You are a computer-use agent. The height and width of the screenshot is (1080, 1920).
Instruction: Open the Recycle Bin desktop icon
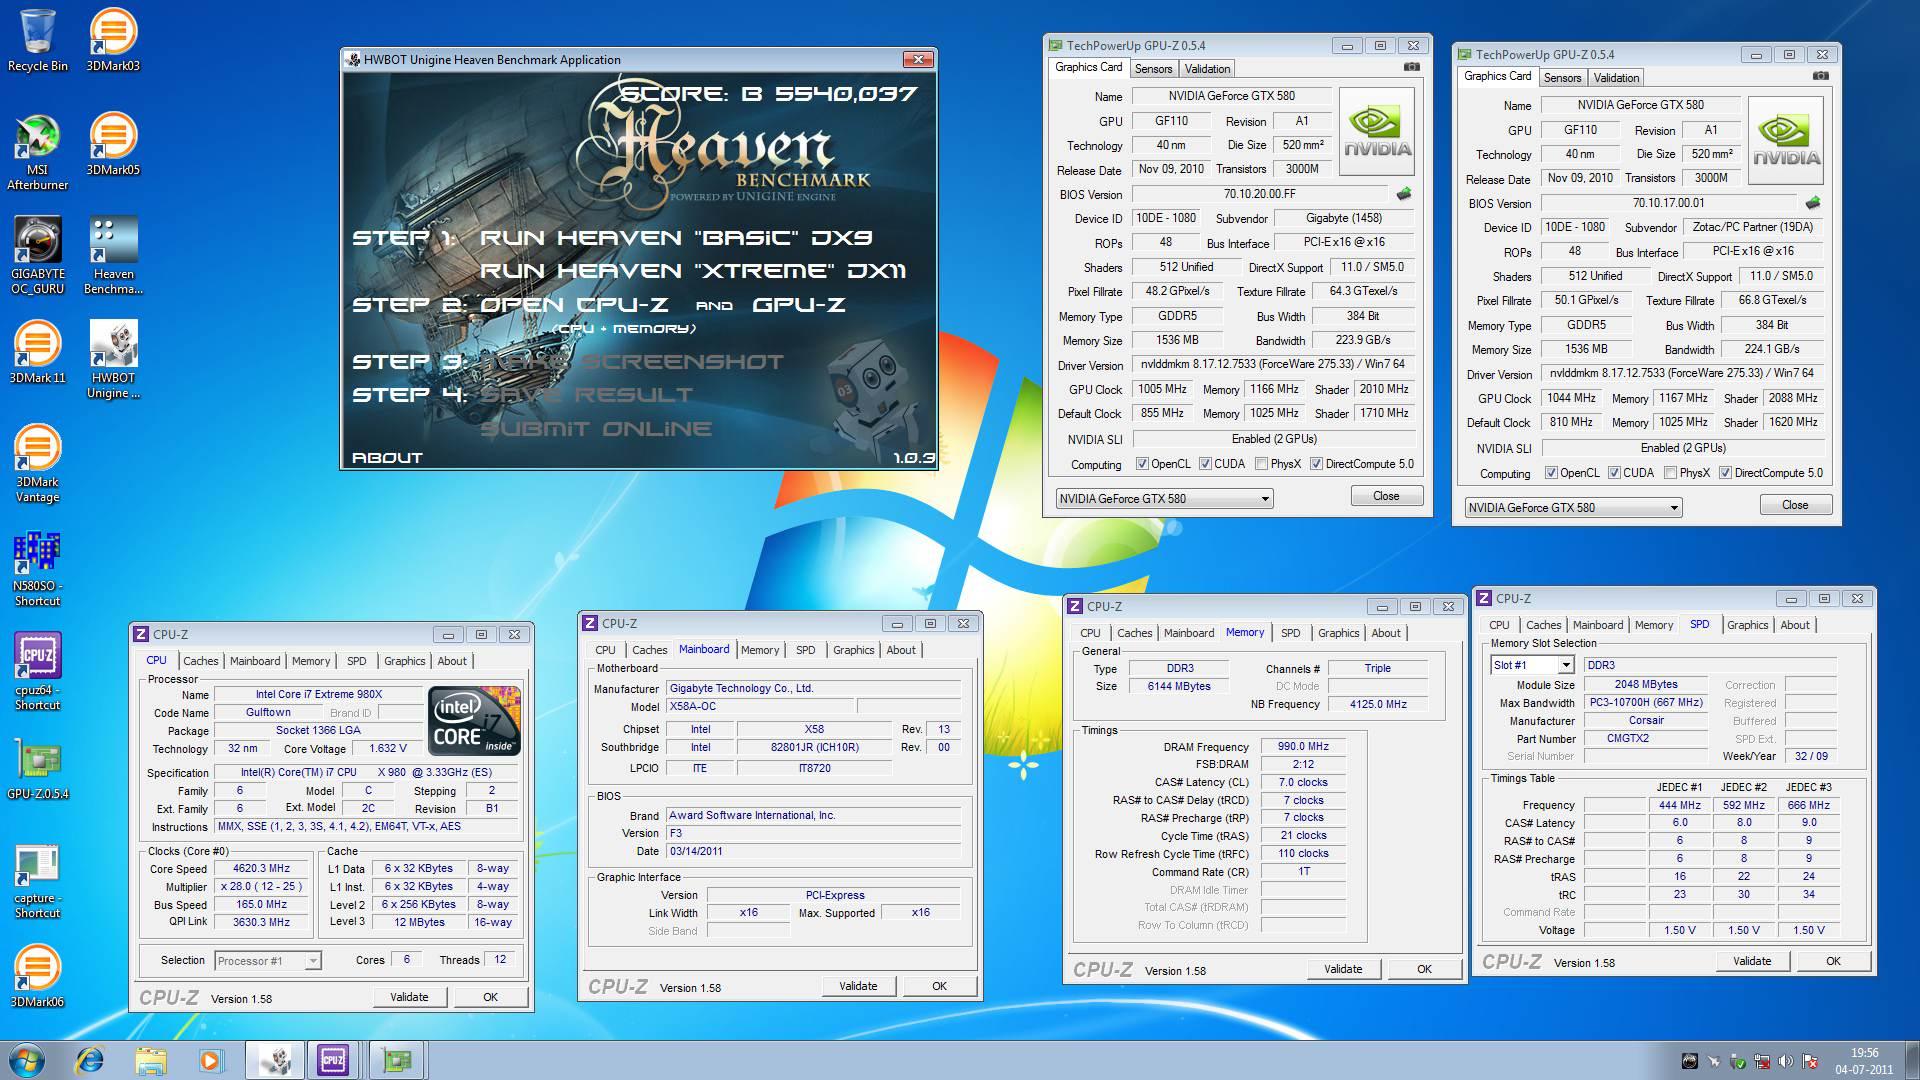(x=38, y=40)
